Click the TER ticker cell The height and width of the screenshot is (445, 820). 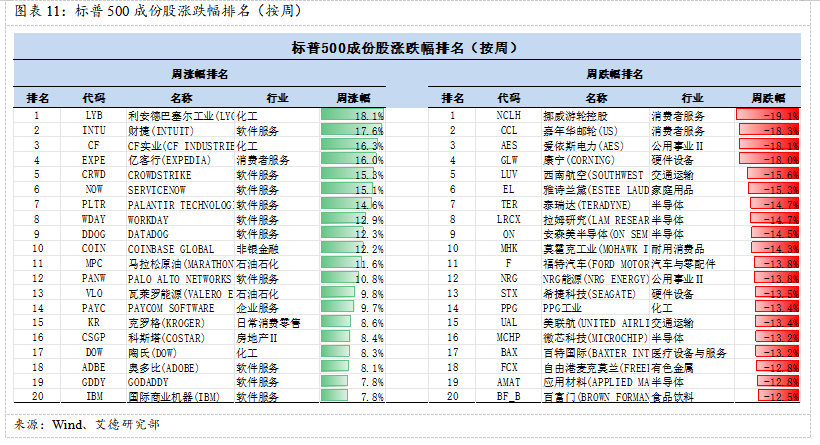coord(508,204)
